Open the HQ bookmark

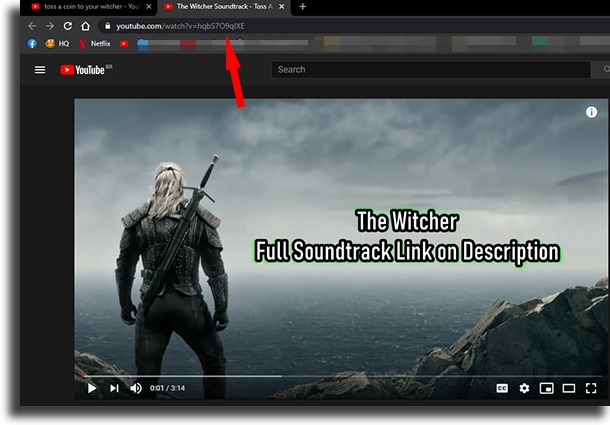coord(57,44)
